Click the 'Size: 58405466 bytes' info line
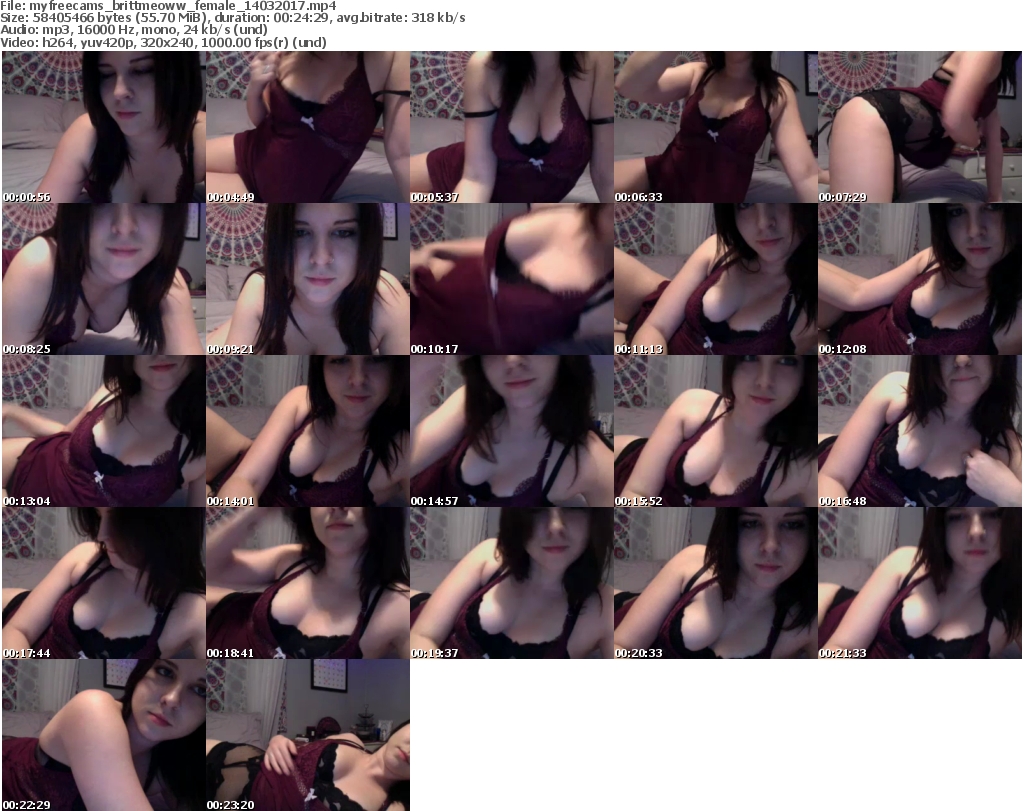 pos(232,18)
